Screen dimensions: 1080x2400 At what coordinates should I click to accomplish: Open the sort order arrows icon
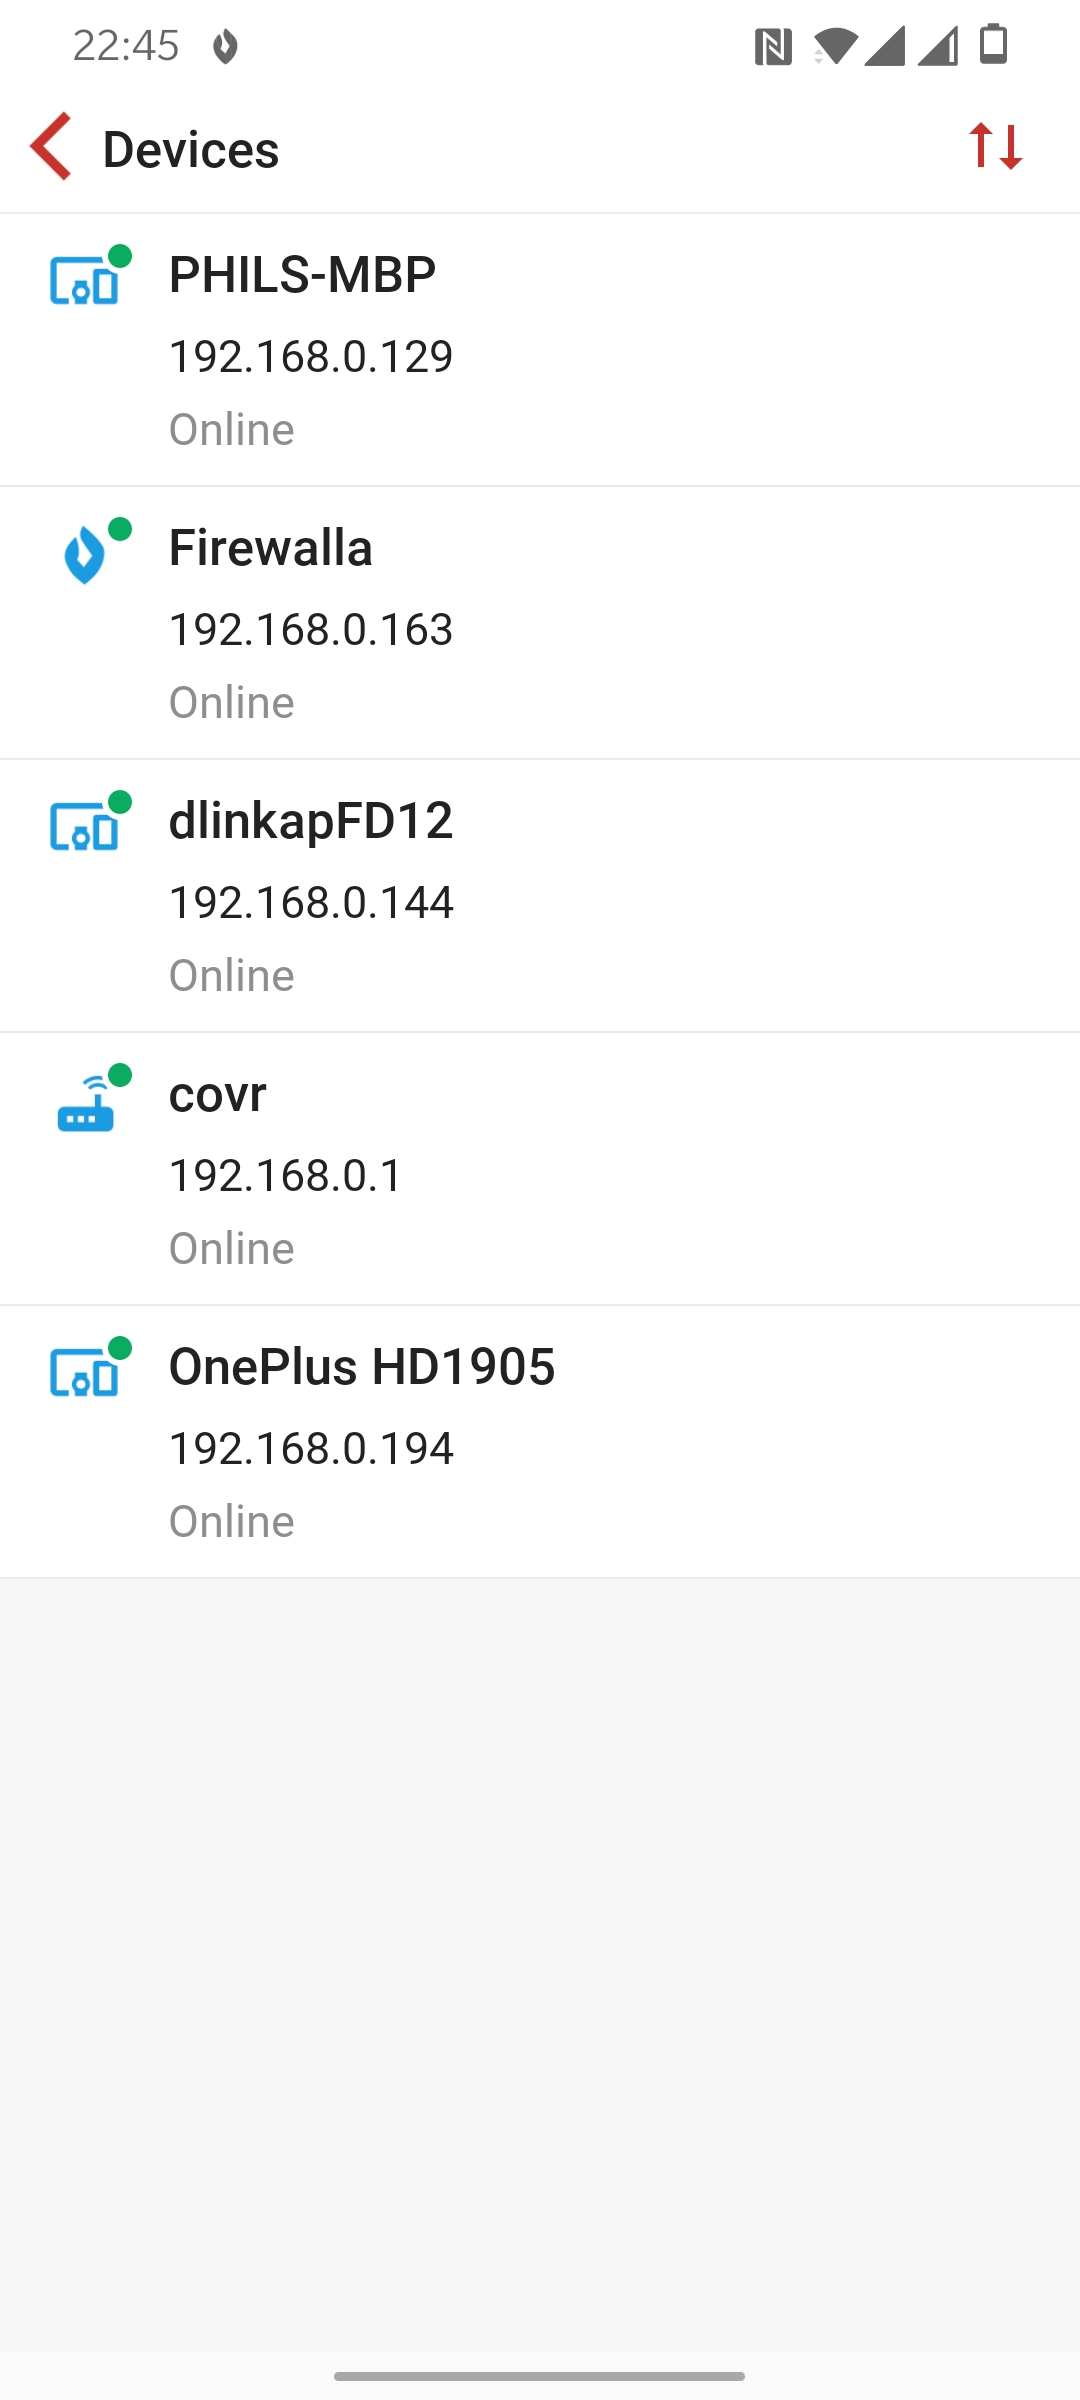click(x=995, y=147)
